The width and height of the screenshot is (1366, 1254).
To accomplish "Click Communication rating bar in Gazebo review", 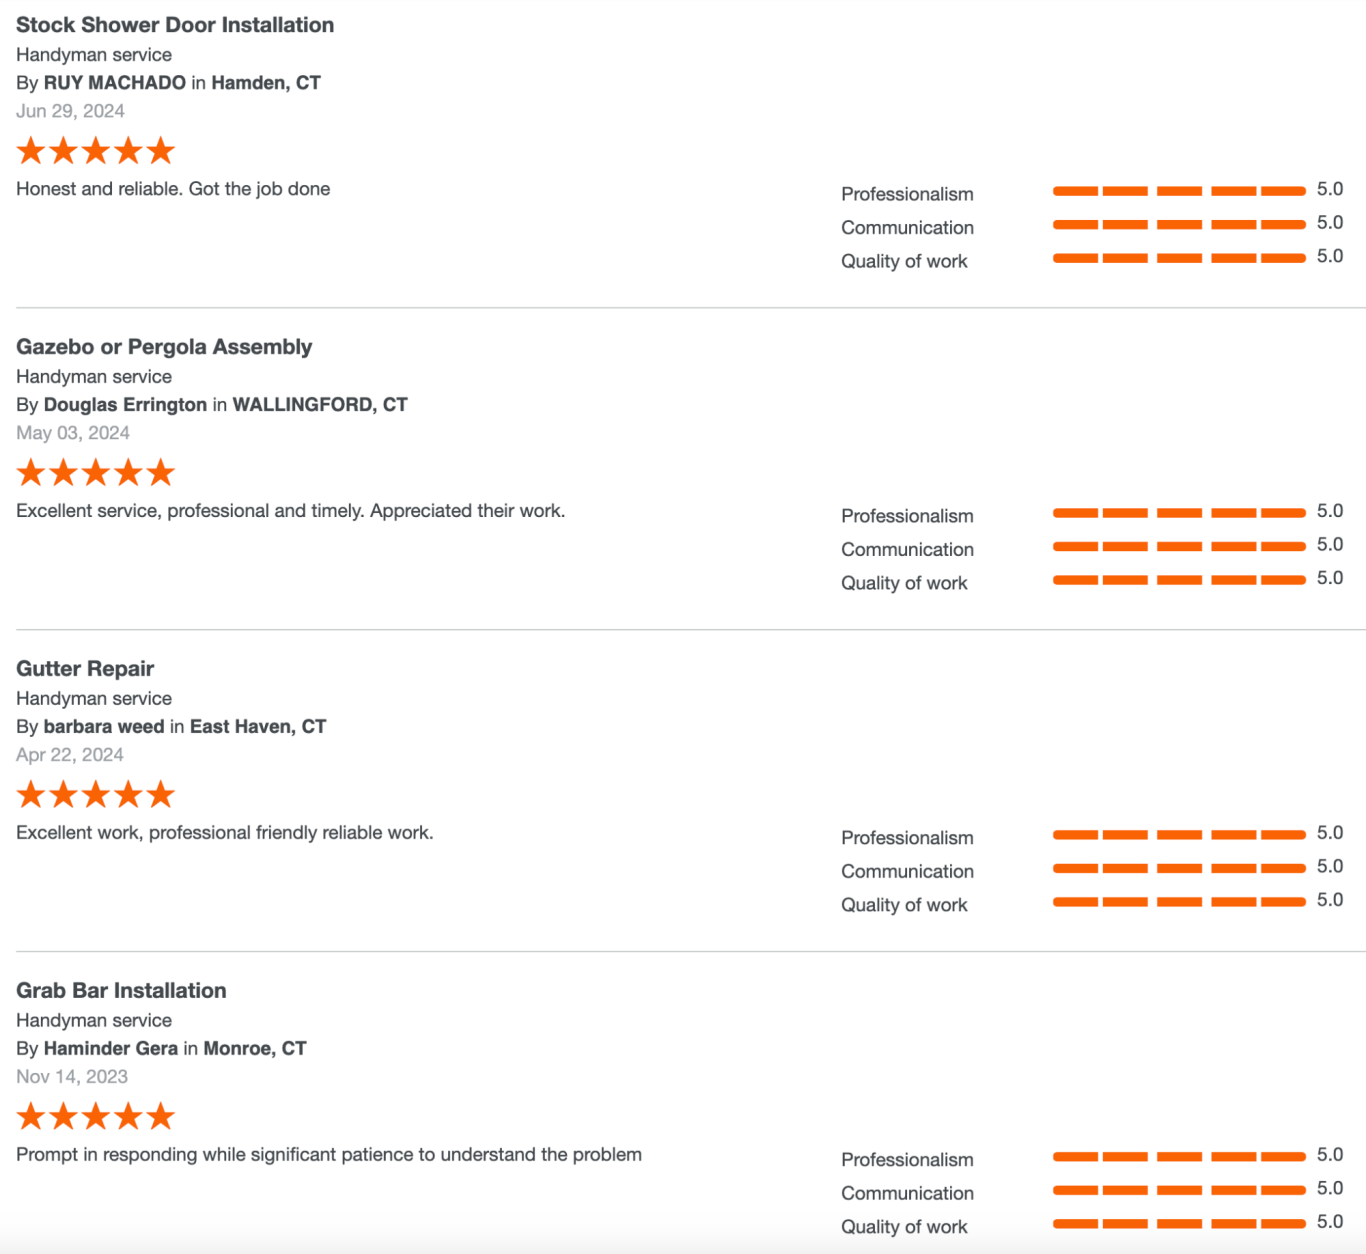I will (1179, 546).
